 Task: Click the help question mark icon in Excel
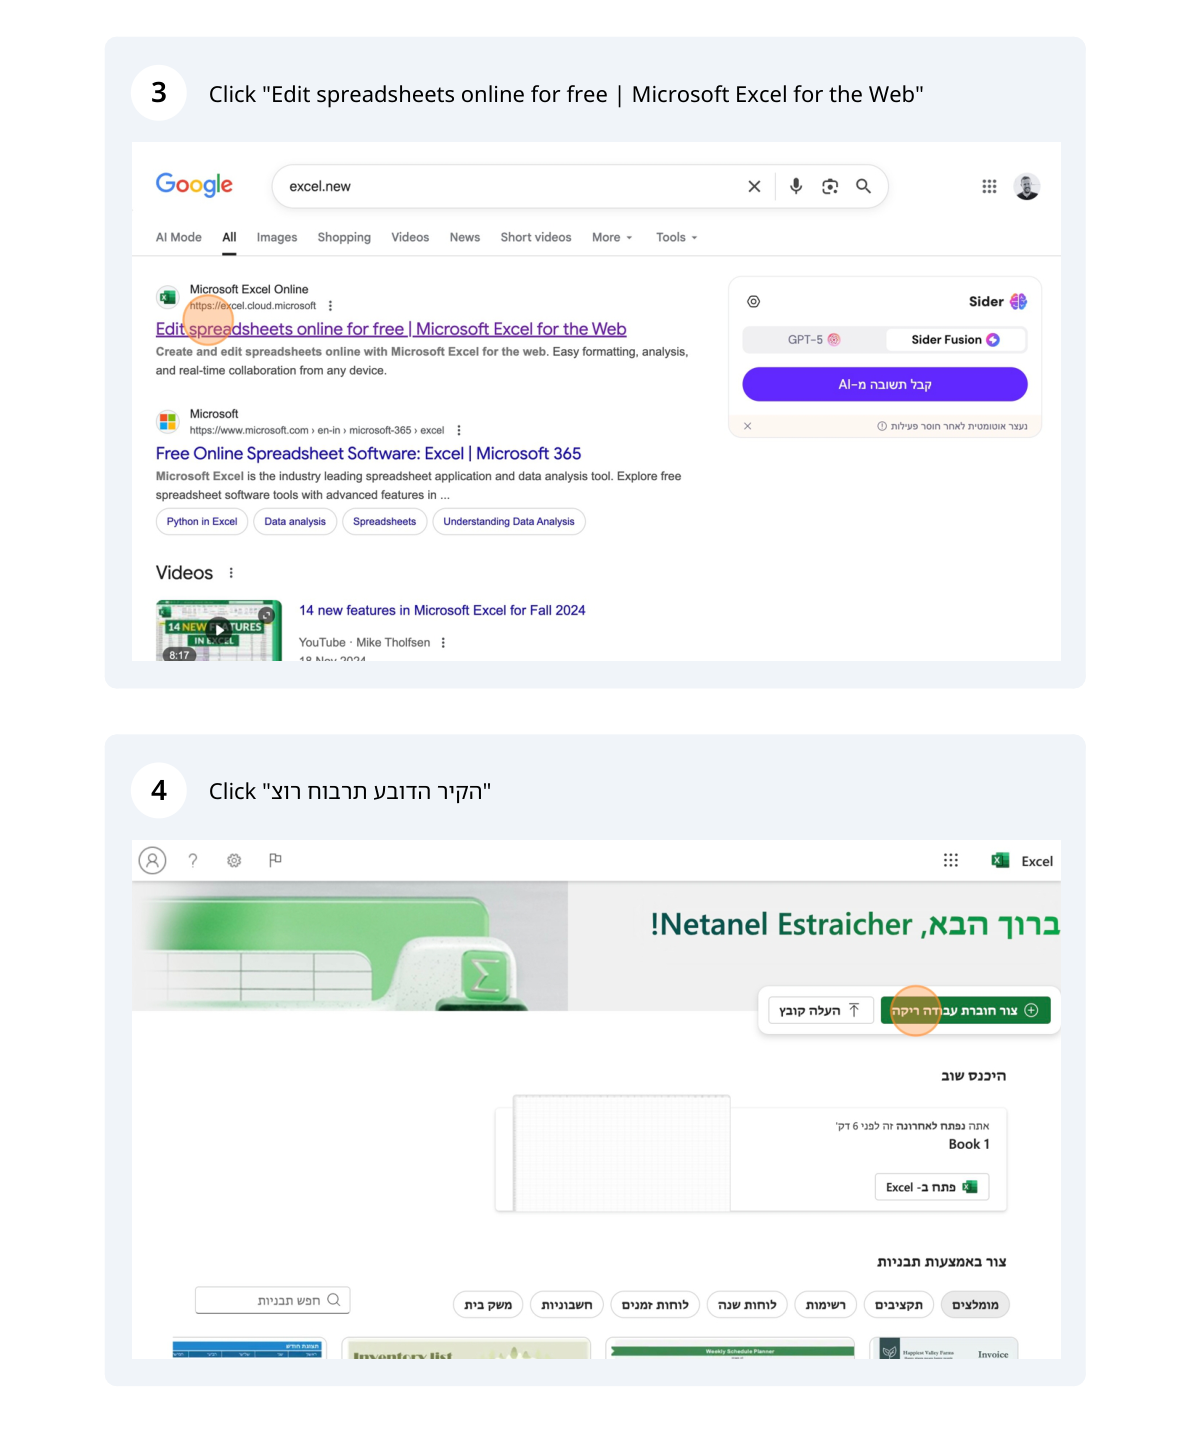193,860
